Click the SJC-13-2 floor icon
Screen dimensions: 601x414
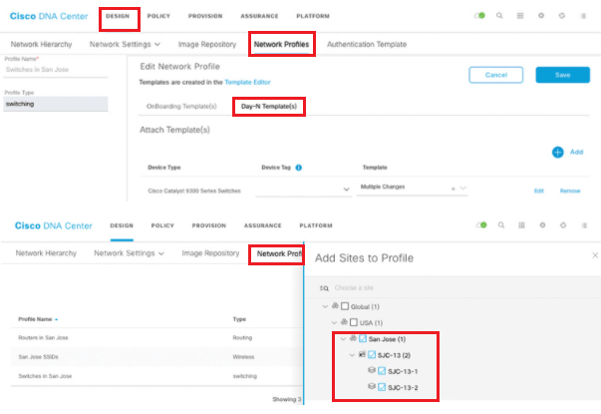371,386
